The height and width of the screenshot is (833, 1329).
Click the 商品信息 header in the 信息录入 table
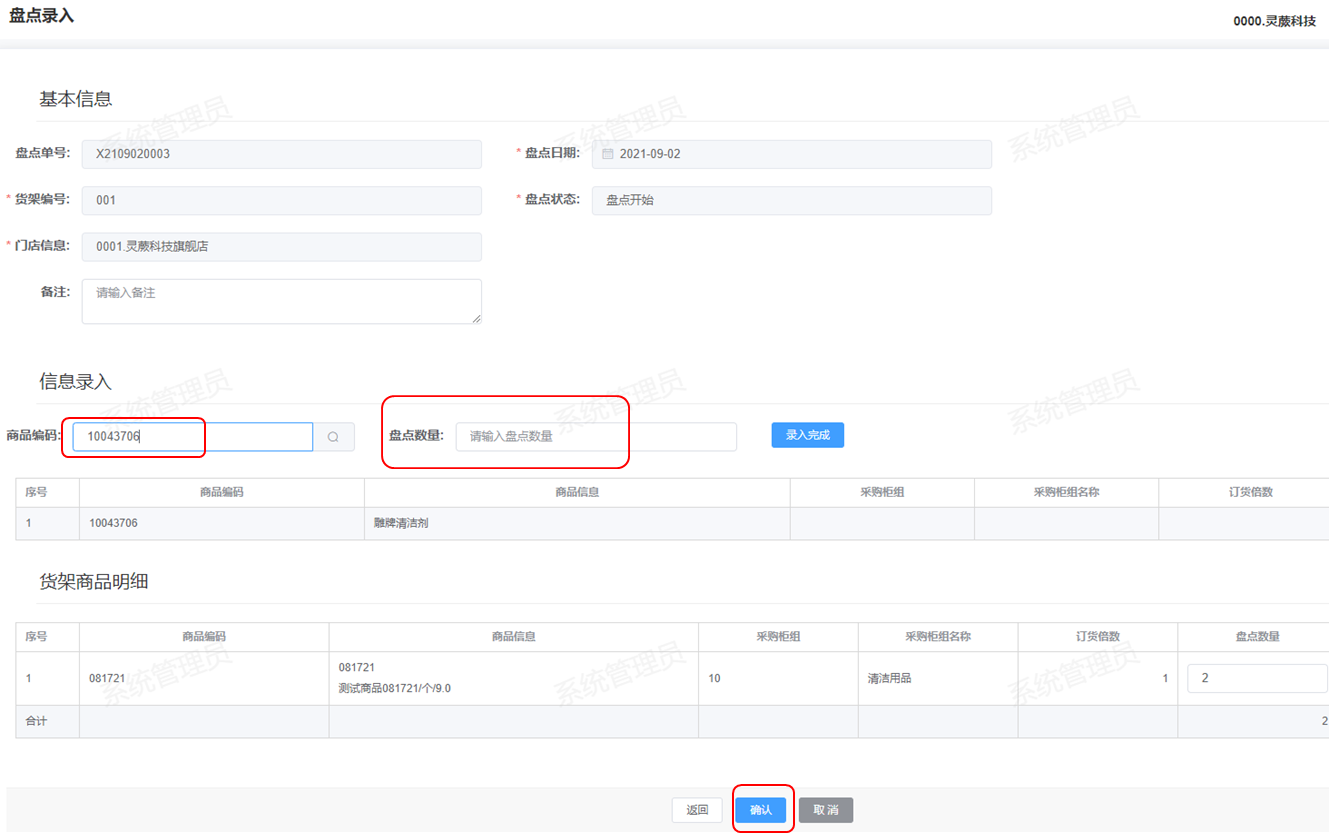[x=577, y=493]
